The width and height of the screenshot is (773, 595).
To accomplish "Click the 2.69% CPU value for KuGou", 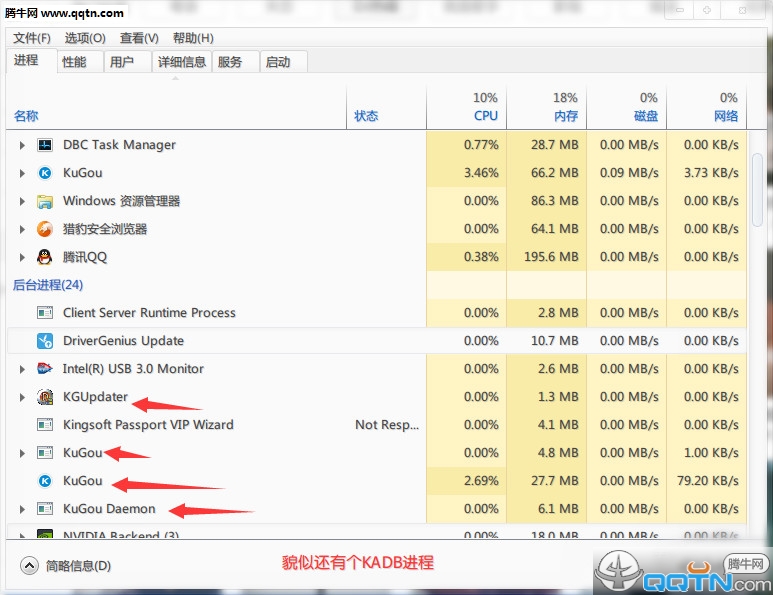I will click(x=481, y=481).
